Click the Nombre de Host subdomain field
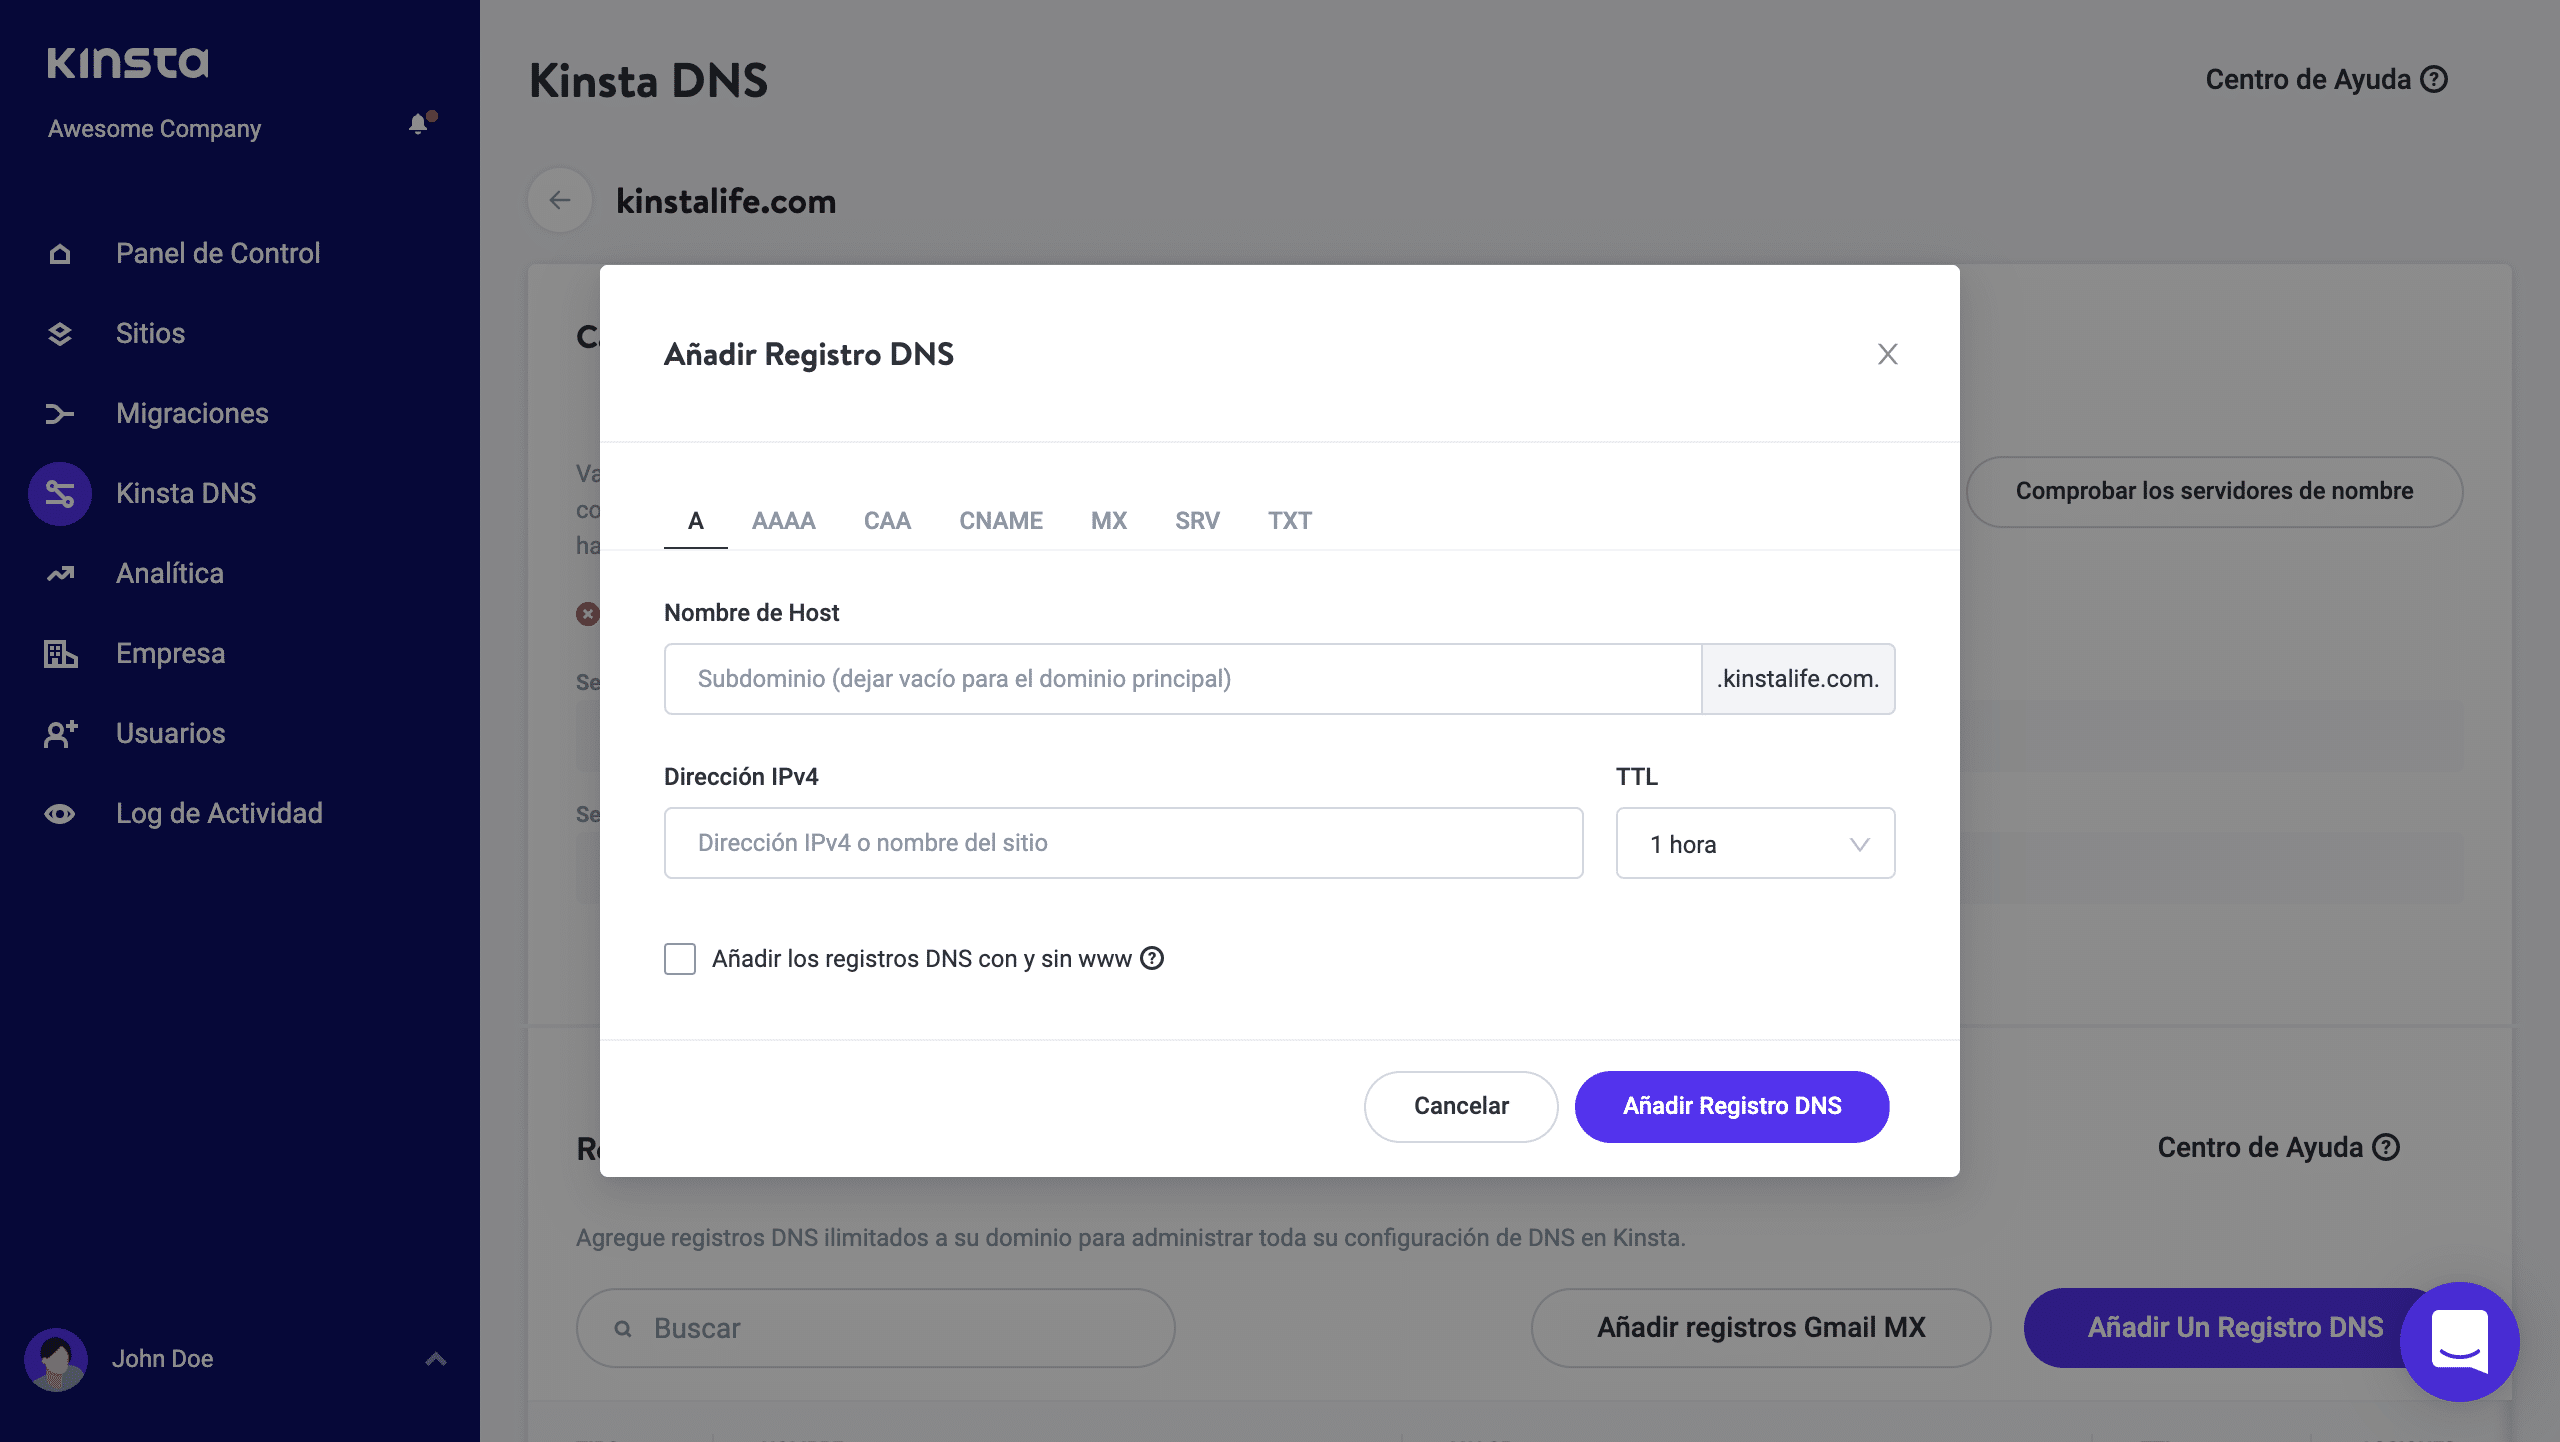 tap(1182, 679)
